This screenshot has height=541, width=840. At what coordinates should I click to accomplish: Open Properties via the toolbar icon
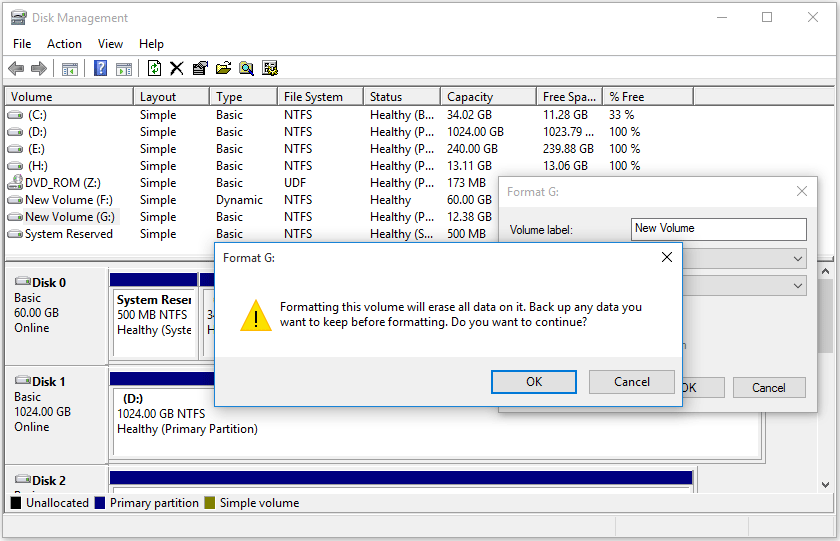pyautogui.click(x=200, y=69)
